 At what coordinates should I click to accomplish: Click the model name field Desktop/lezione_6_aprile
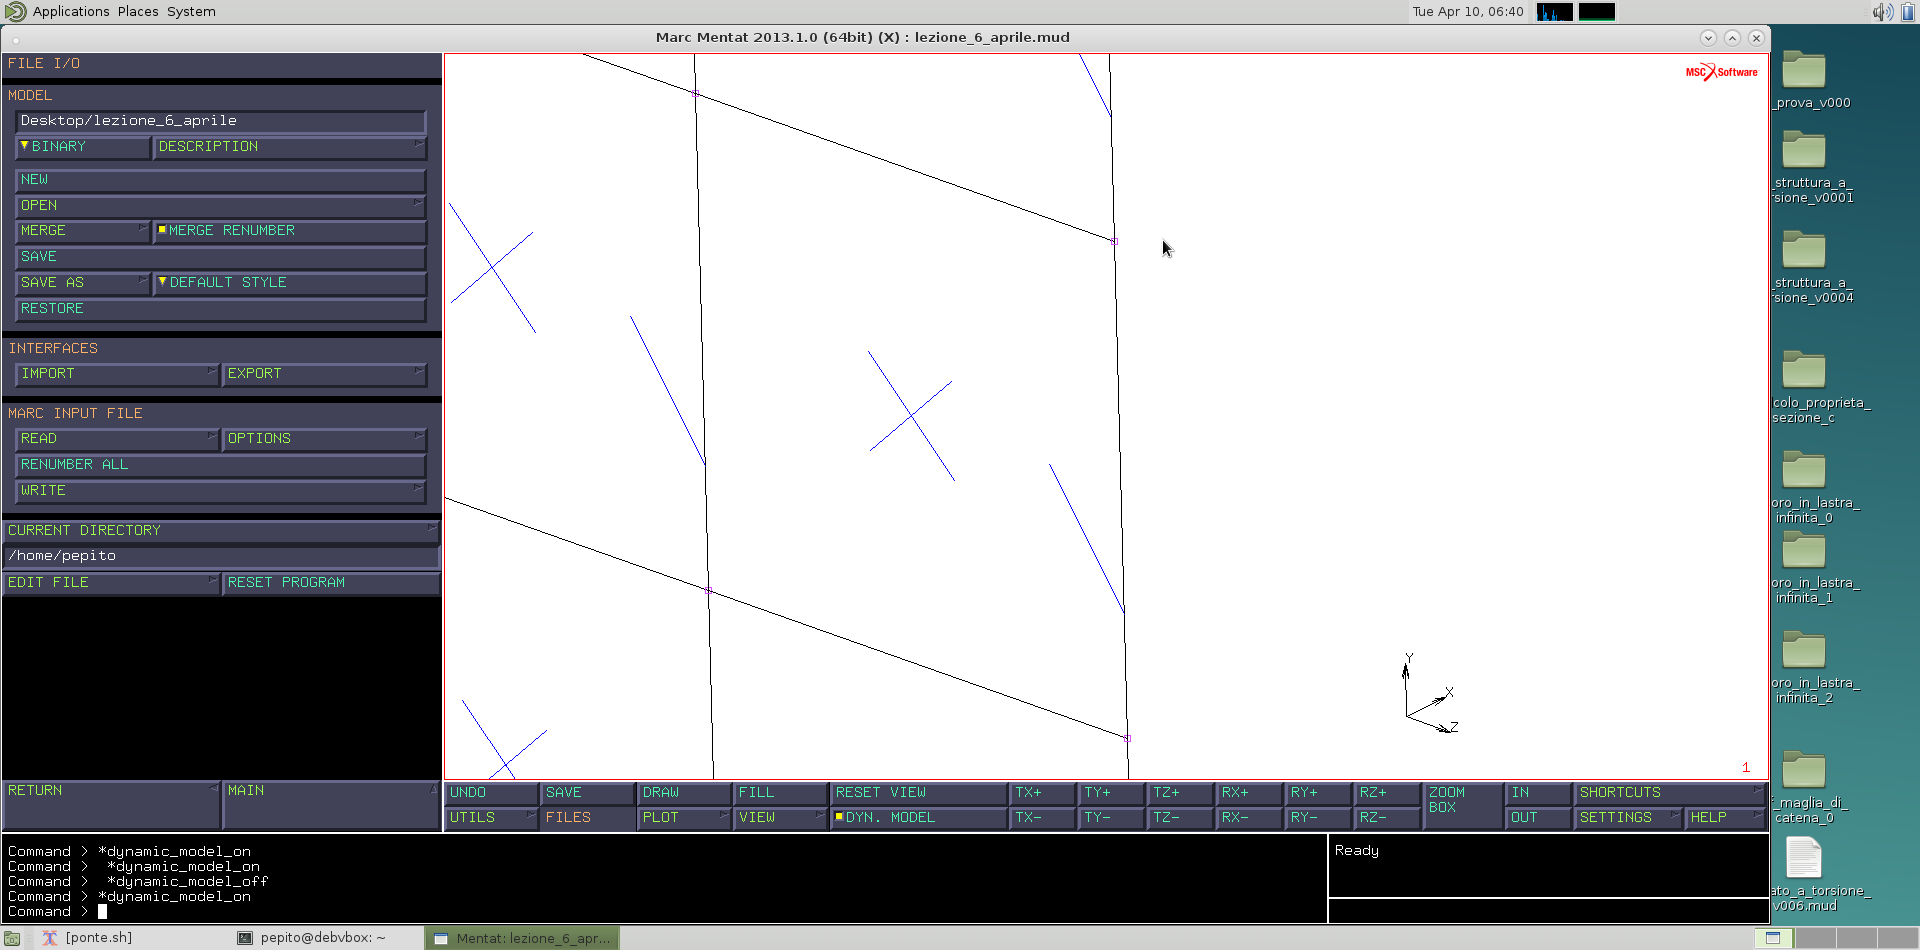(x=221, y=121)
